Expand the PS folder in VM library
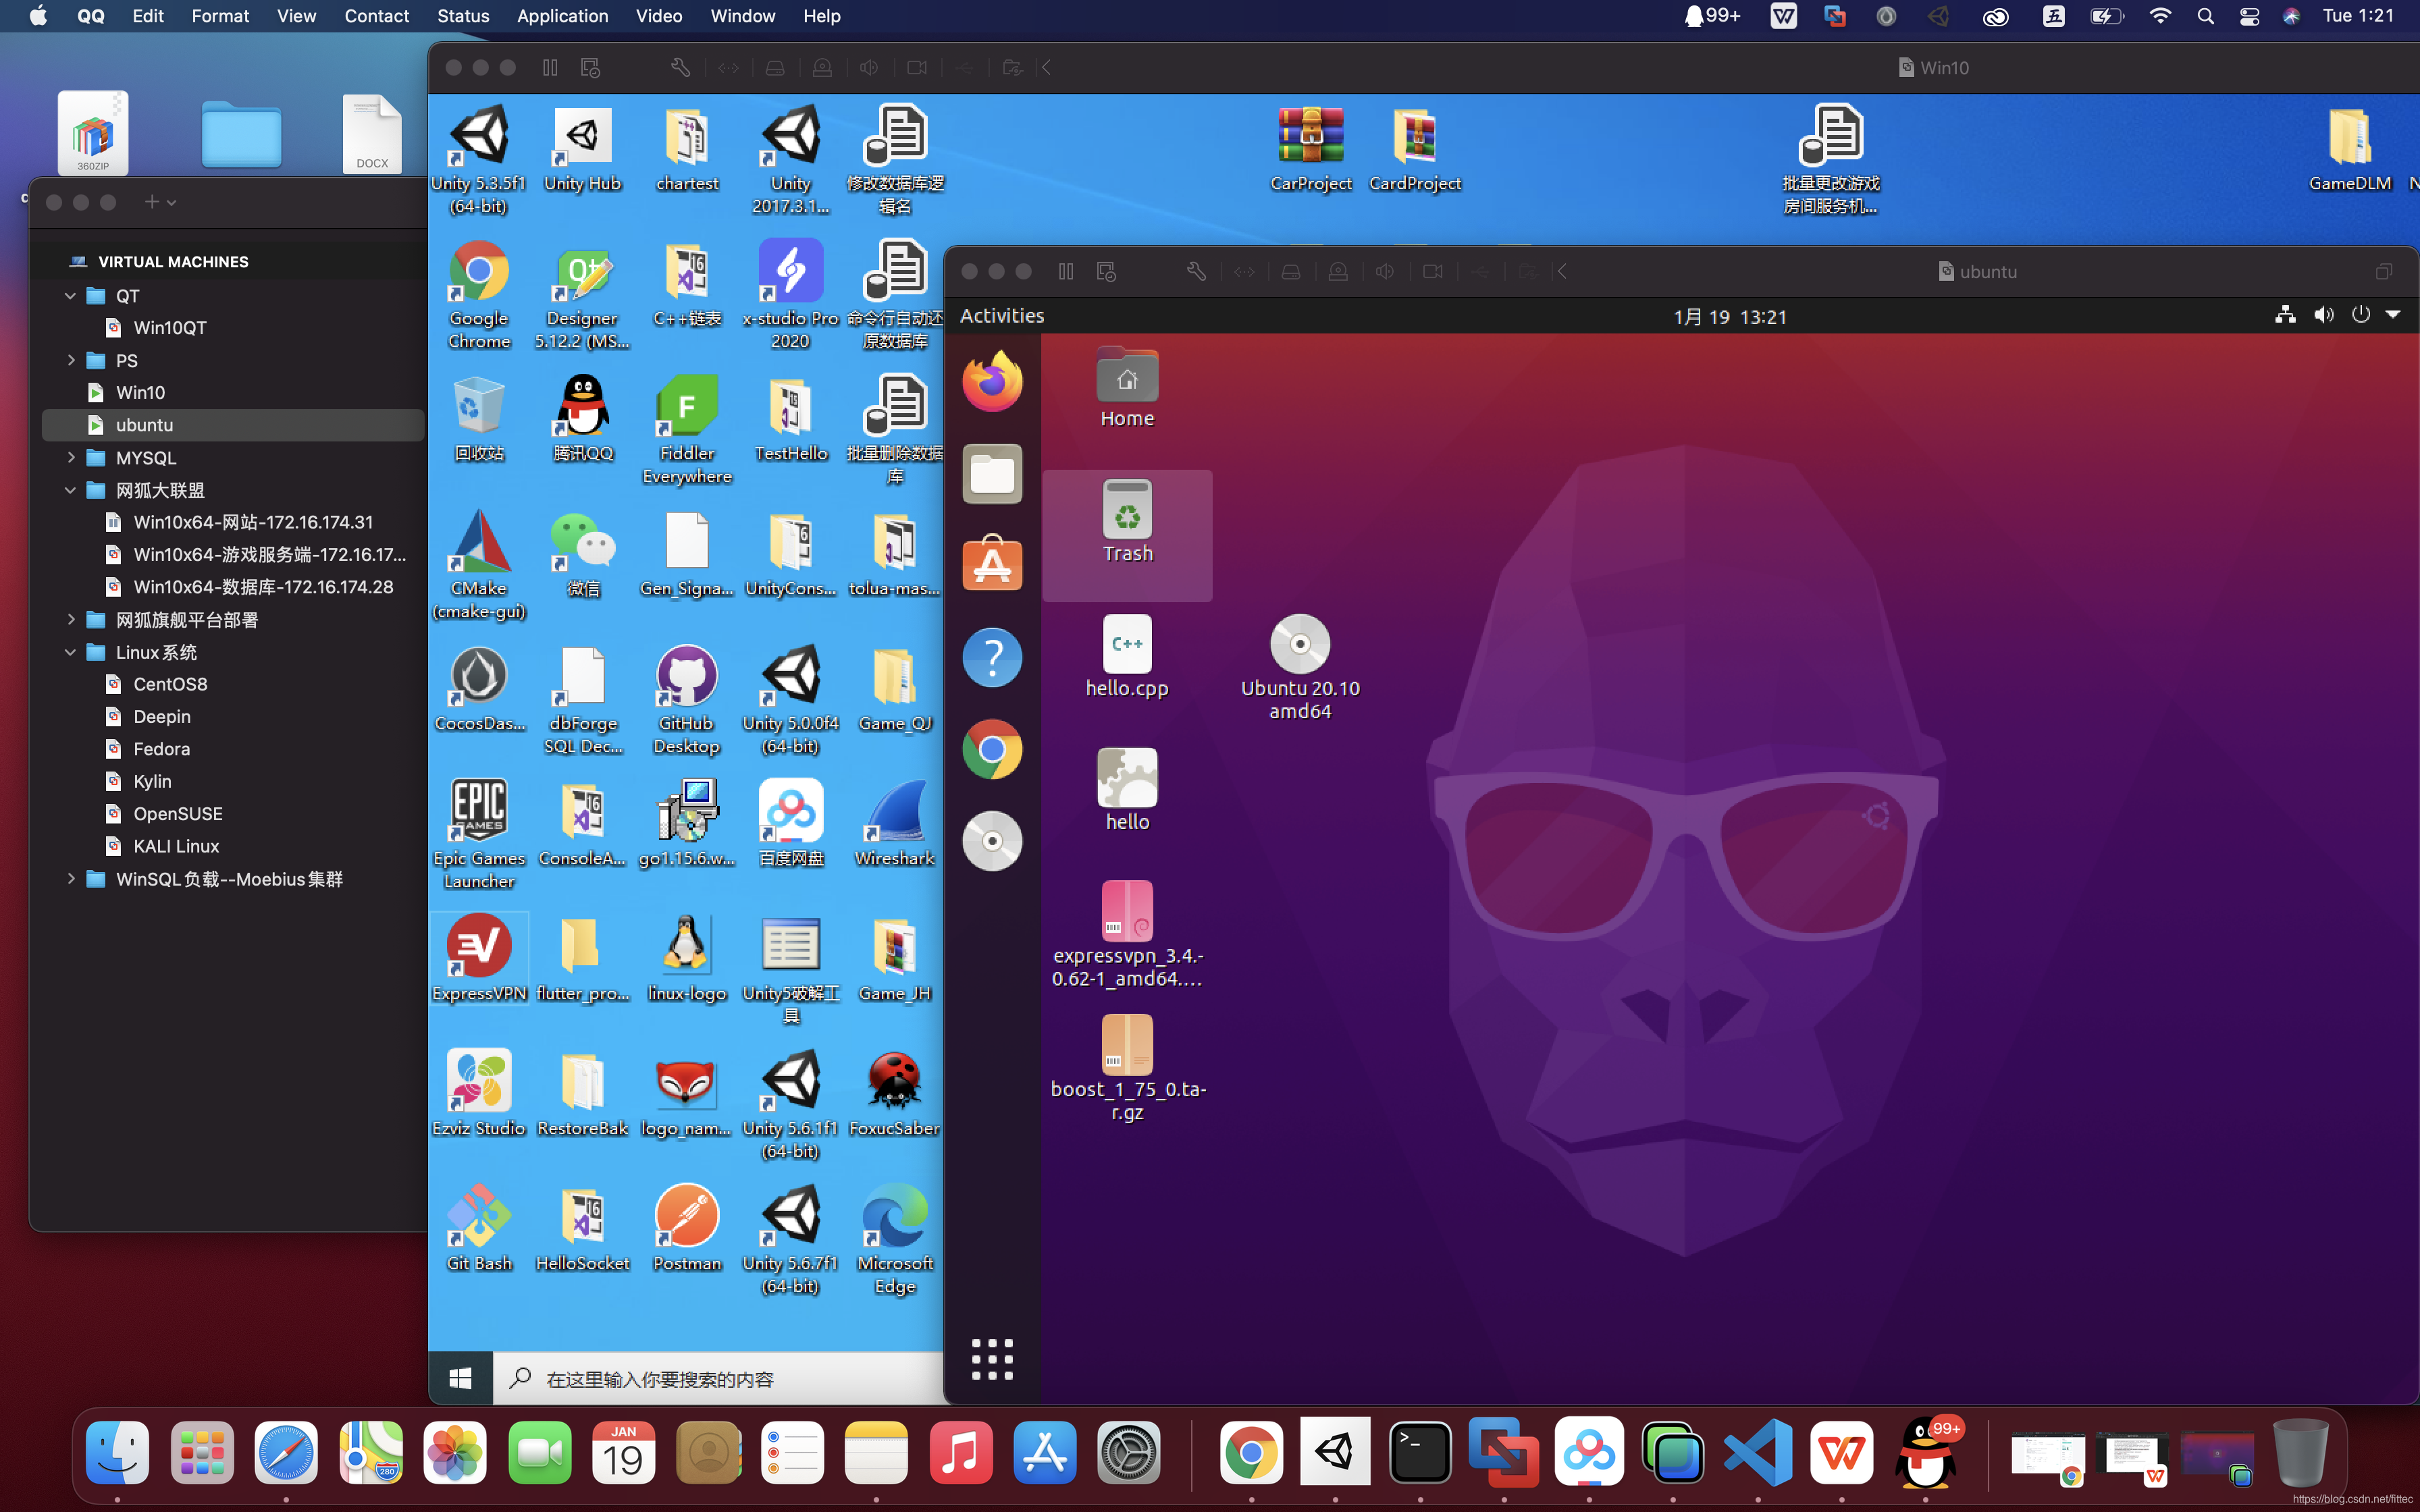Screen dimensions: 2420x1512 (70, 360)
